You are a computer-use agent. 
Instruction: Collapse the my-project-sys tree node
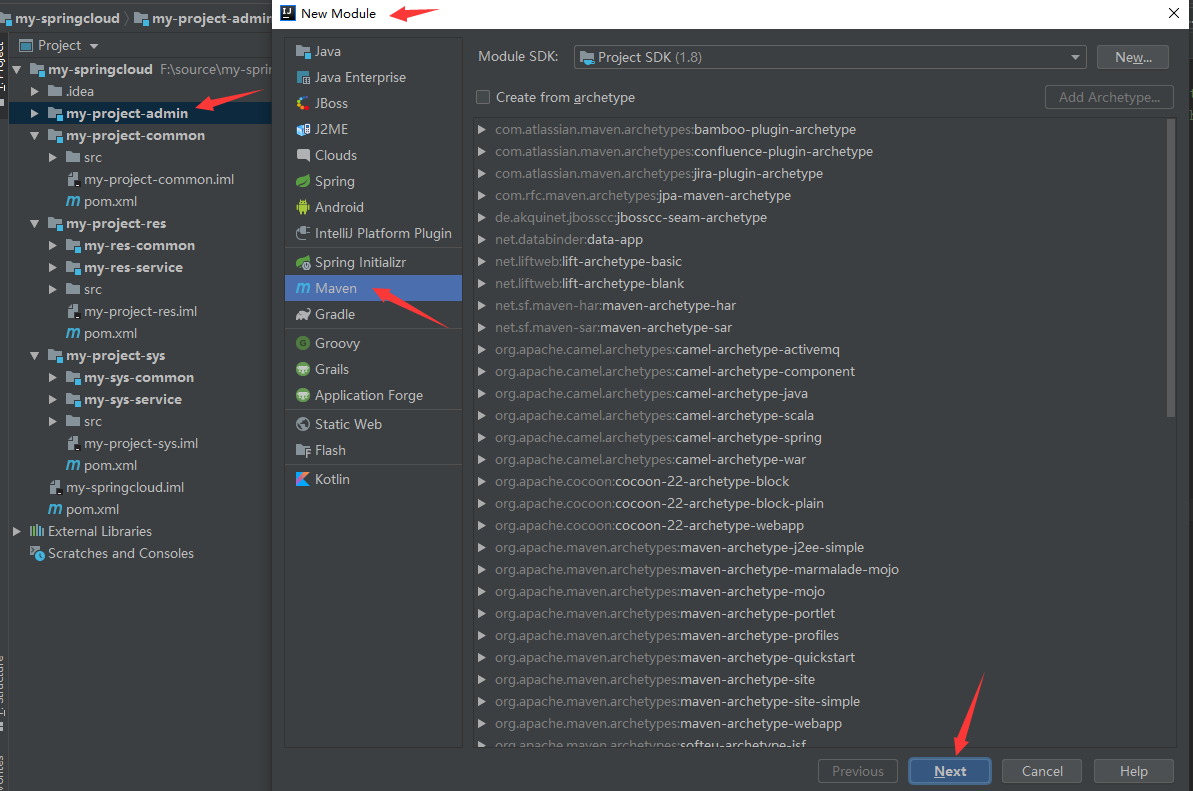click(34, 355)
